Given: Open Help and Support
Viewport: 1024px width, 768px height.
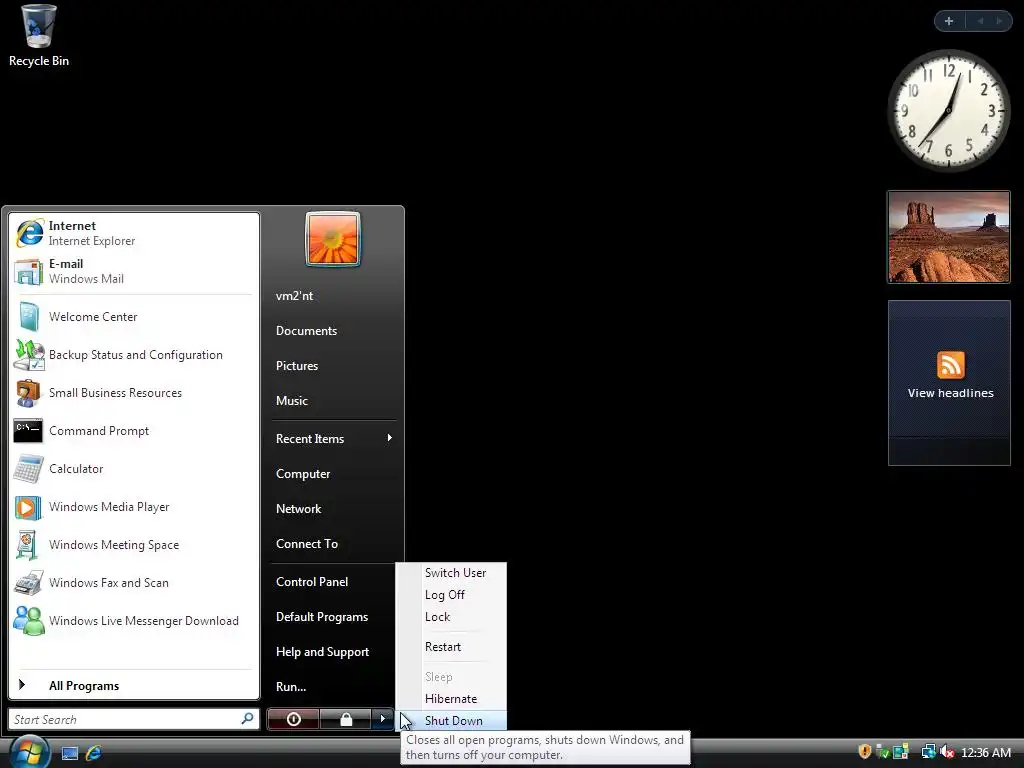Looking at the screenshot, I should point(332,652).
